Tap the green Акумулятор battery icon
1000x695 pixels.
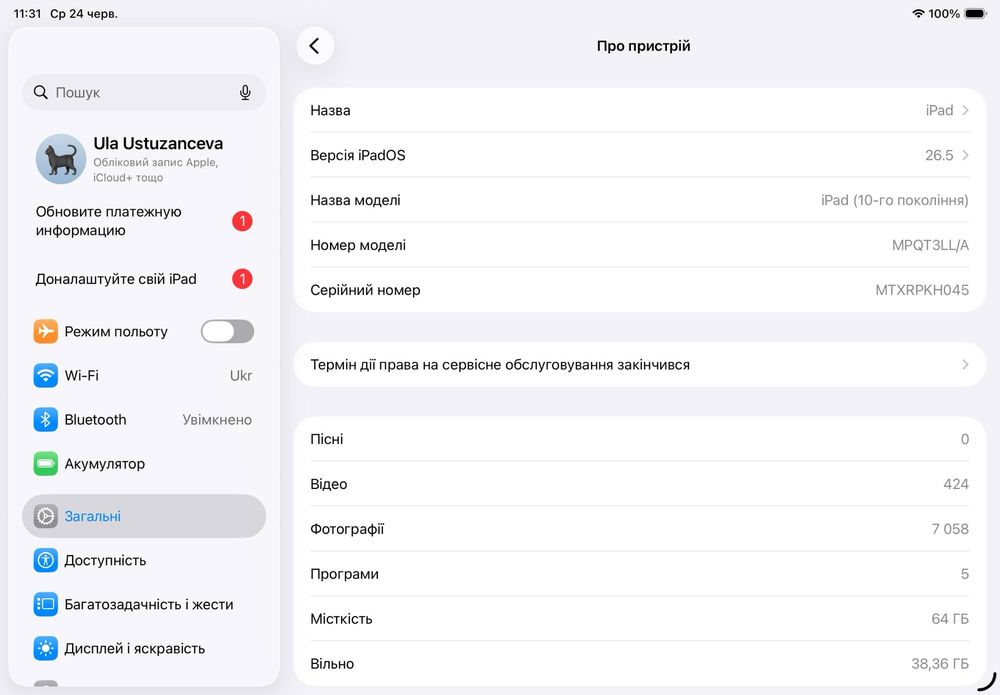45,464
